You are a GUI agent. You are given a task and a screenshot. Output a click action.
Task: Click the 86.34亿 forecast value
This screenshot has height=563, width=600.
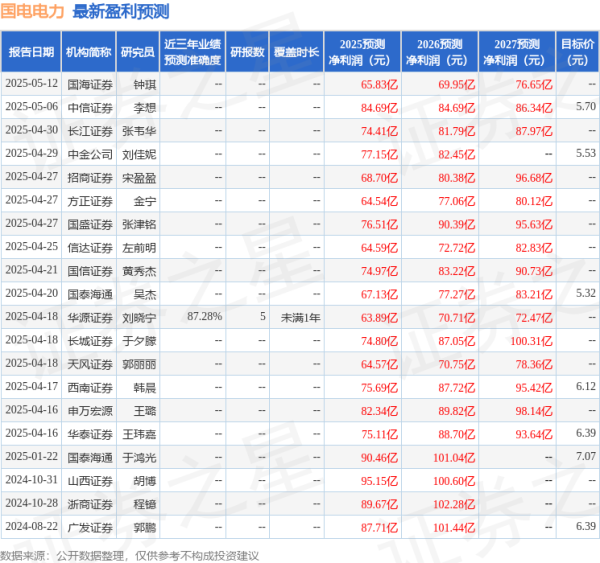(x=534, y=108)
